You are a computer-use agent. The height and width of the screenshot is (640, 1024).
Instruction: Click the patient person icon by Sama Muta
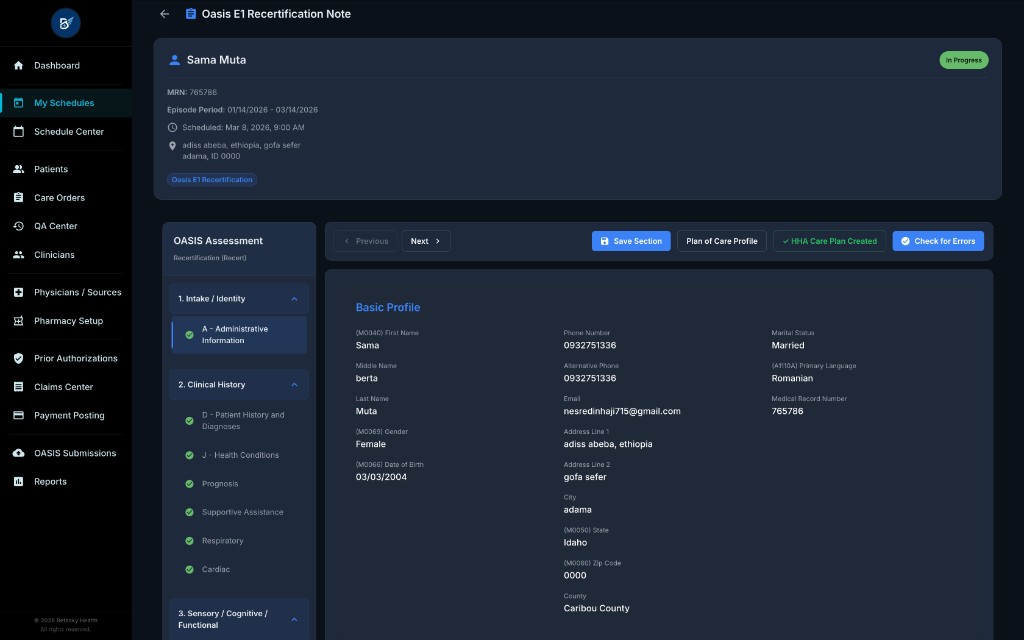click(x=174, y=60)
